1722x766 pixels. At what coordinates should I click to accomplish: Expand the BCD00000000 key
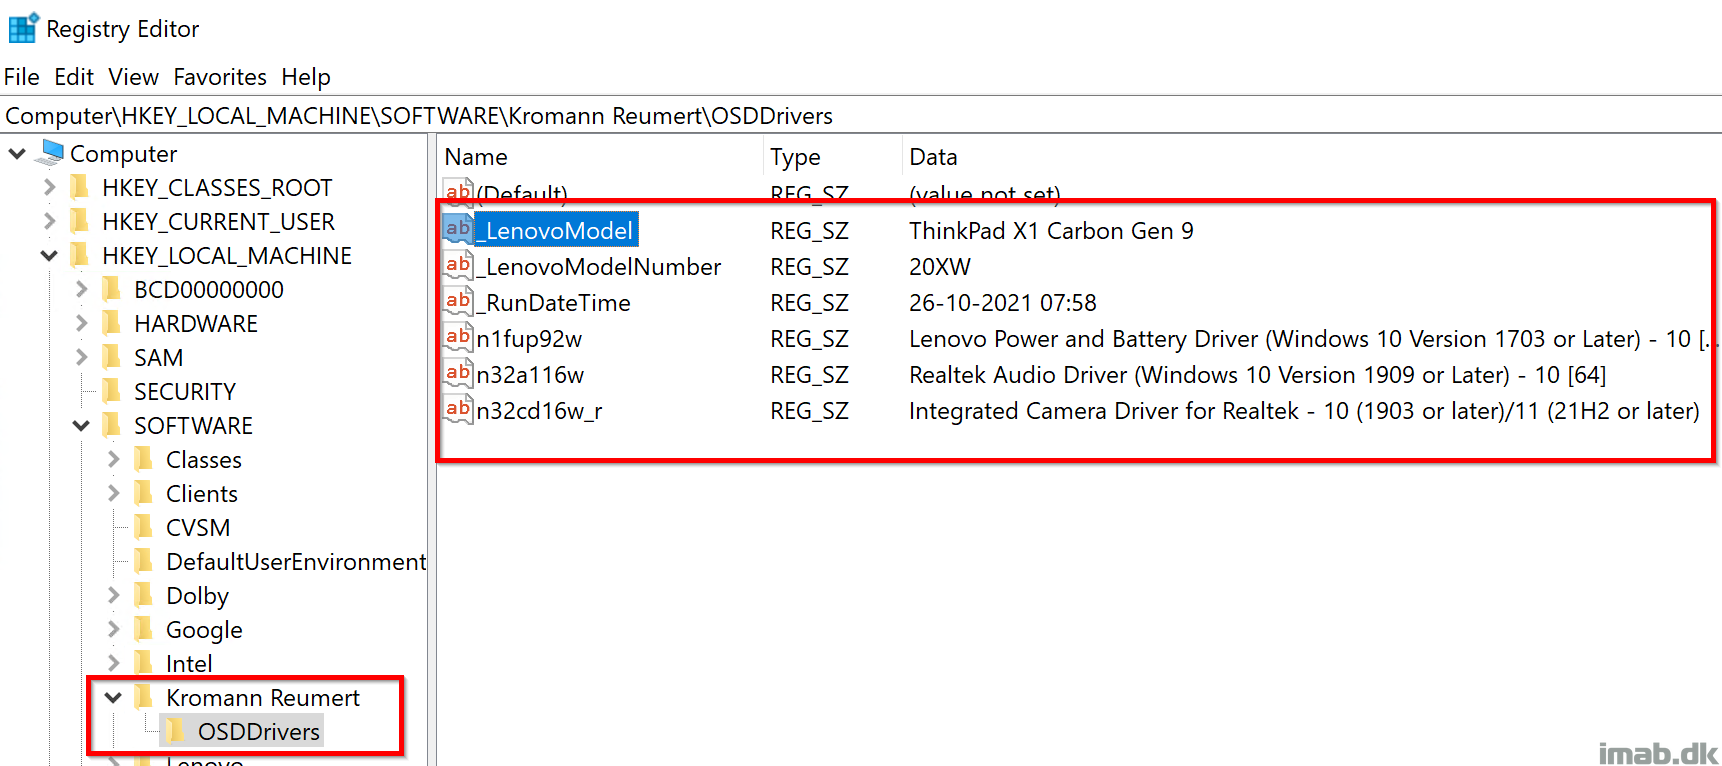click(81, 289)
